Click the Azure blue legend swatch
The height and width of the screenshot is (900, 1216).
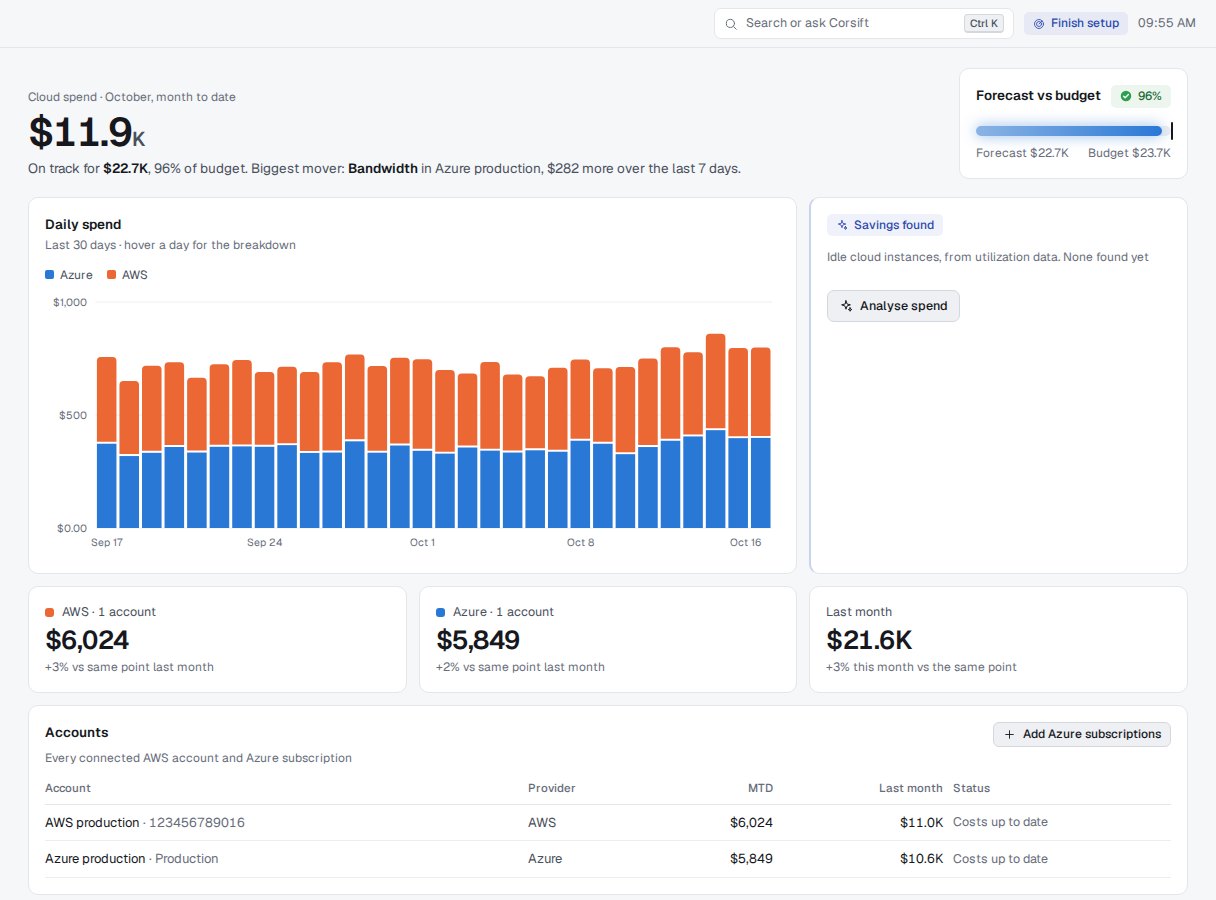(50, 275)
